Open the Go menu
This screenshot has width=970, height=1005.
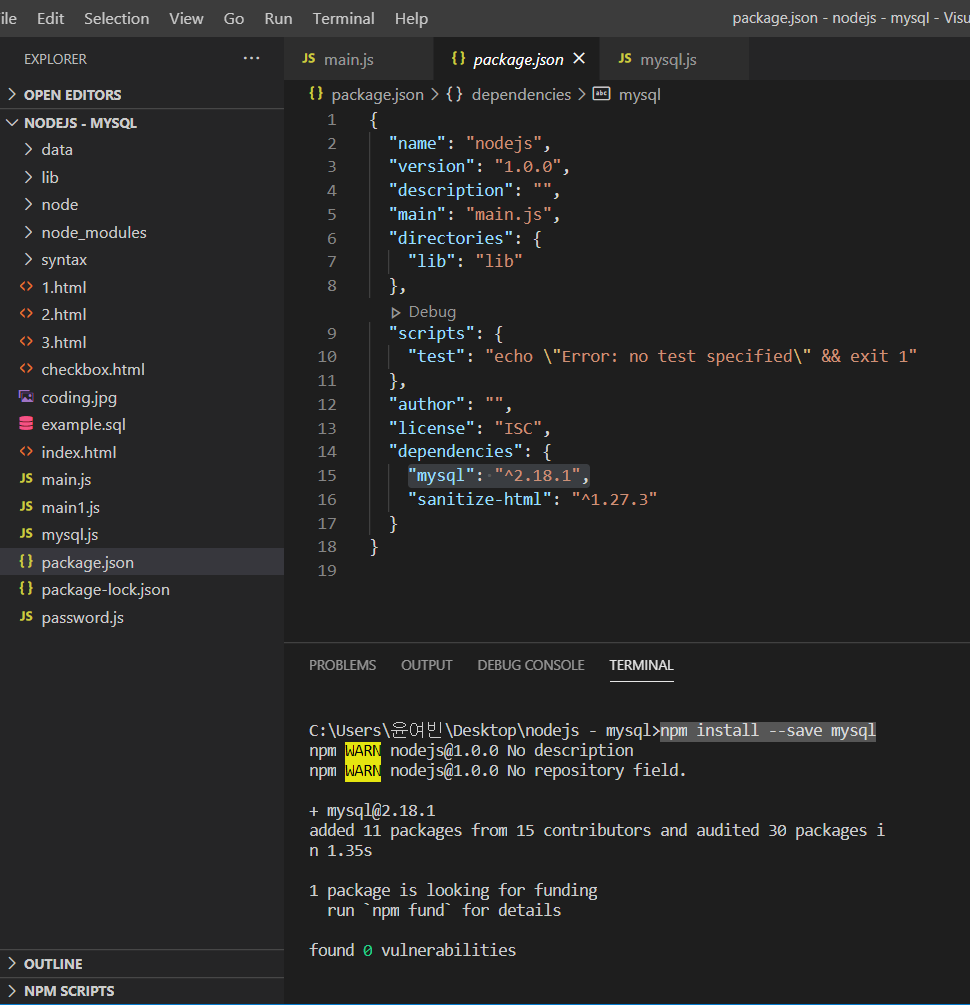pos(233,19)
